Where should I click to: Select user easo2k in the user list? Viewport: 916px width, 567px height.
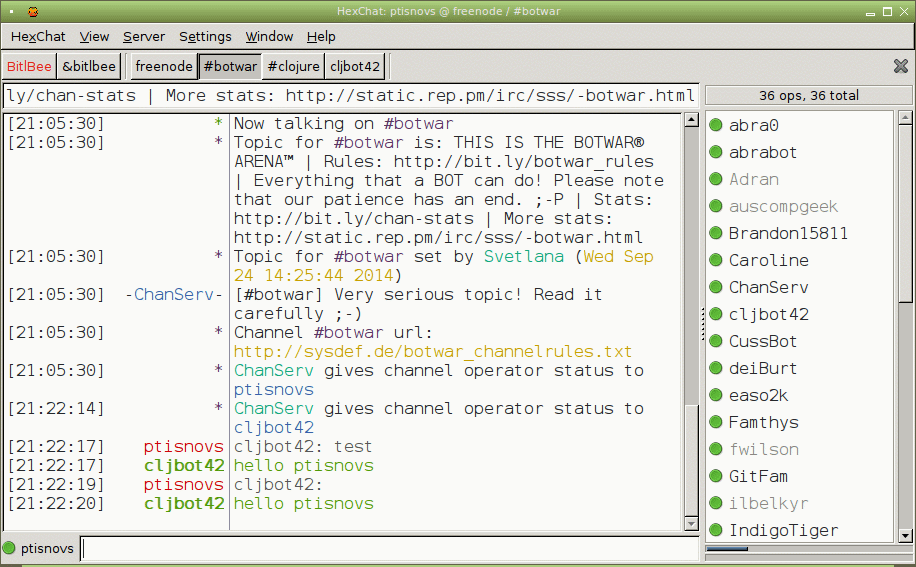click(800, 395)
